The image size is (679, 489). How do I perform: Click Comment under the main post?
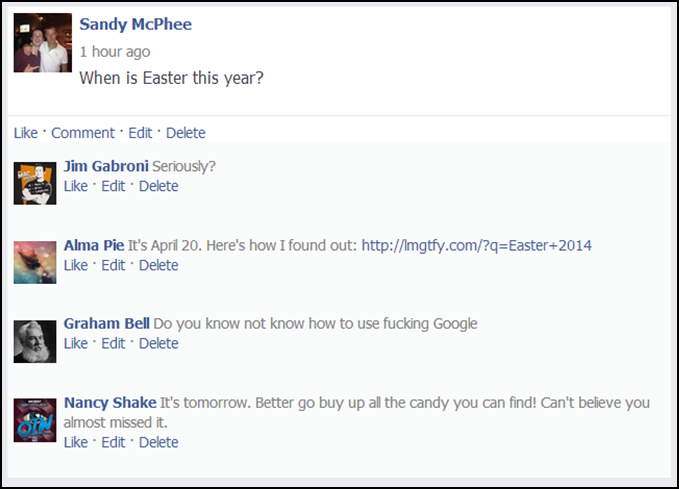click(x=83, y=133)
